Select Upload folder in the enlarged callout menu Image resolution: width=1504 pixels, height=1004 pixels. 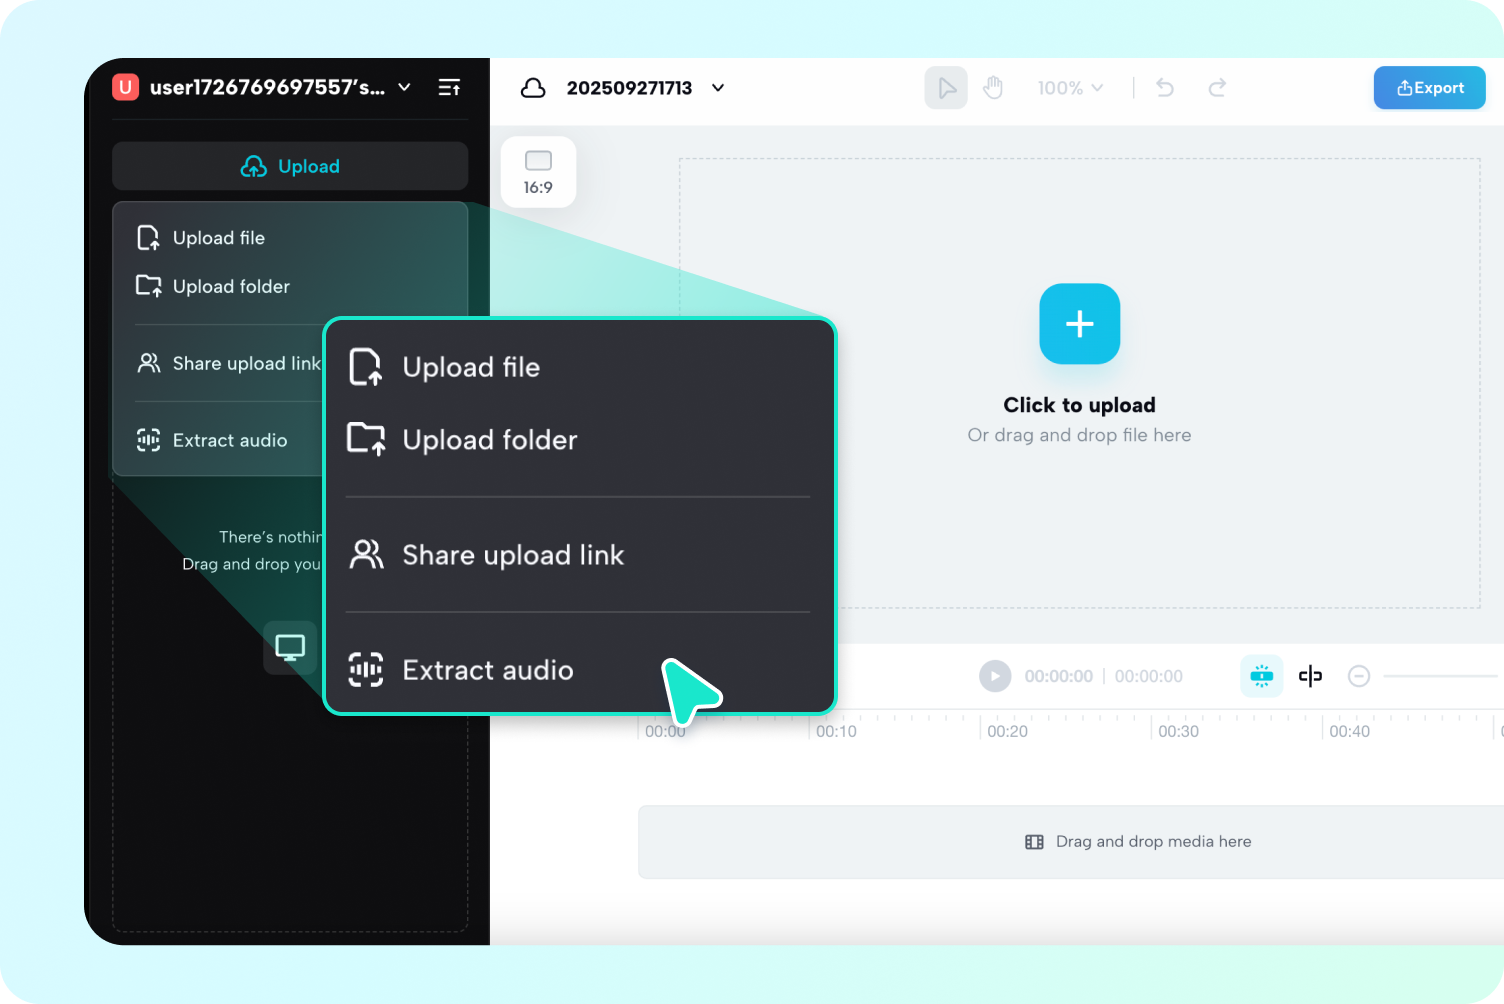coord(463,440)
